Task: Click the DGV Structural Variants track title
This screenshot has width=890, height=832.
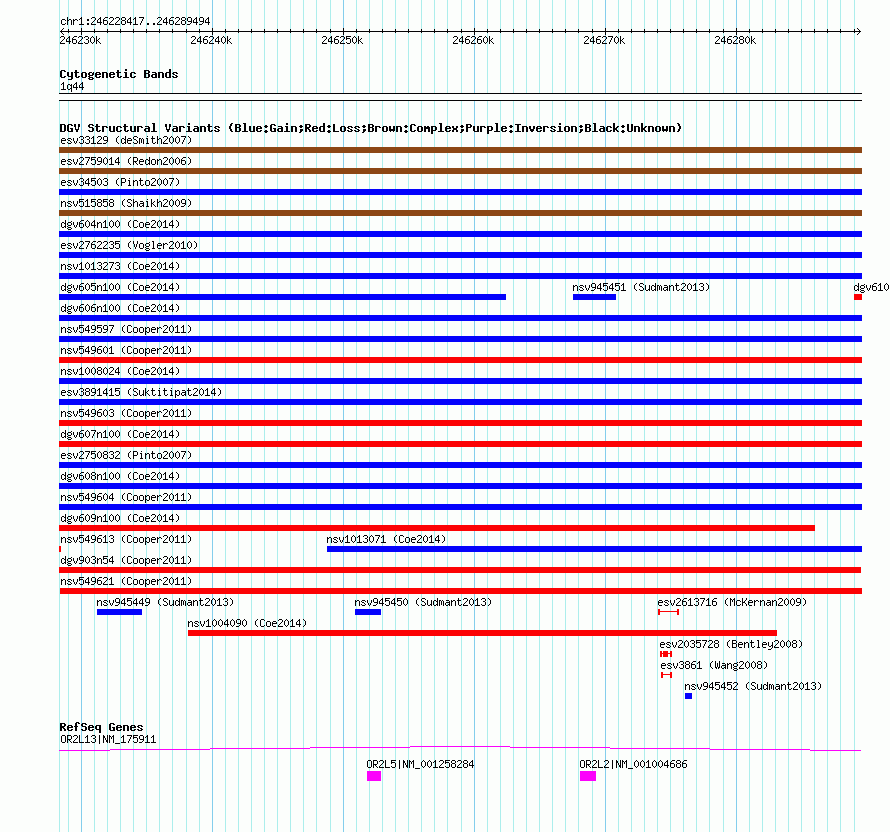Action: point(371,128)
